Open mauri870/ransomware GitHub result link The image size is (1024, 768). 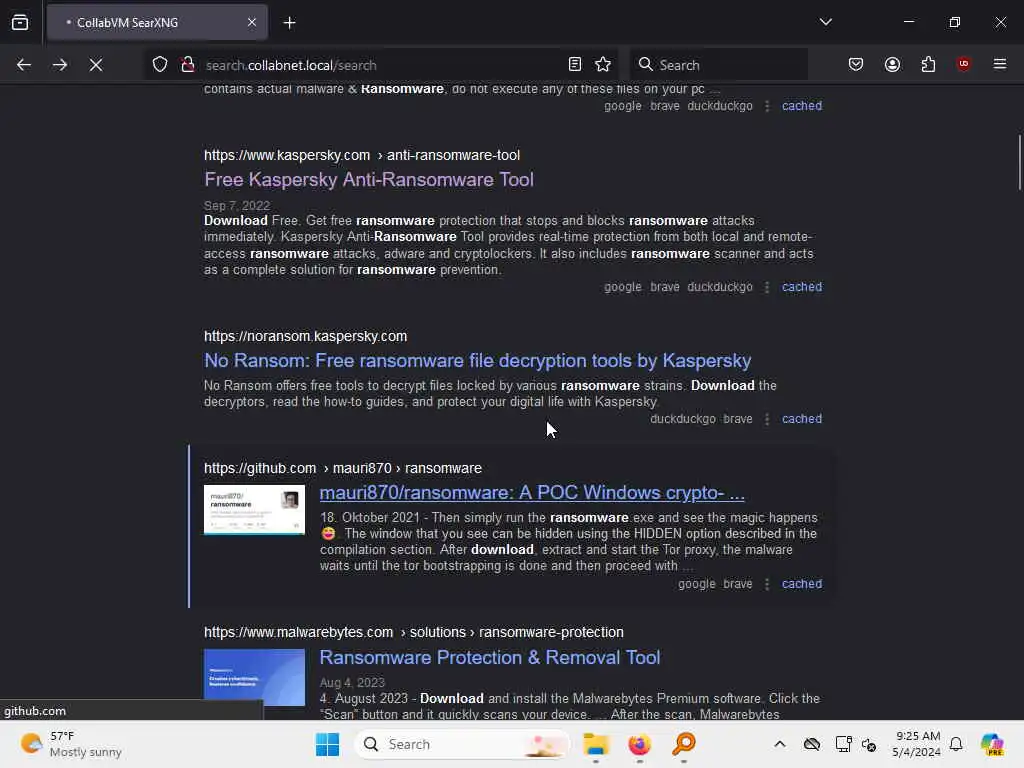tap(532, 492)
